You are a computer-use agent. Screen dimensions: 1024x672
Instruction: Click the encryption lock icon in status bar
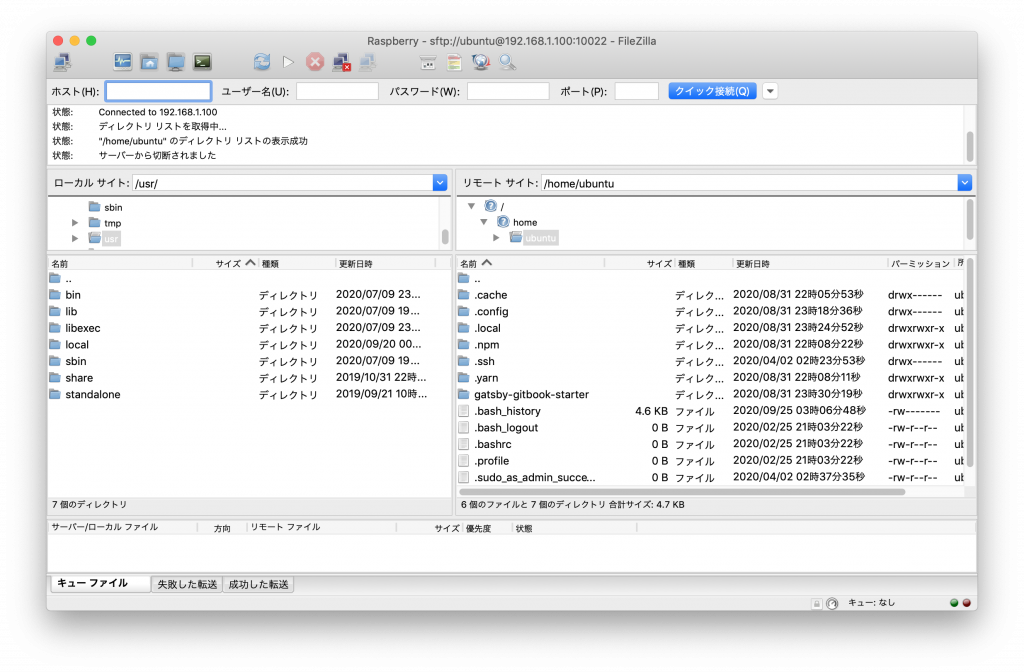pos(816,603)
